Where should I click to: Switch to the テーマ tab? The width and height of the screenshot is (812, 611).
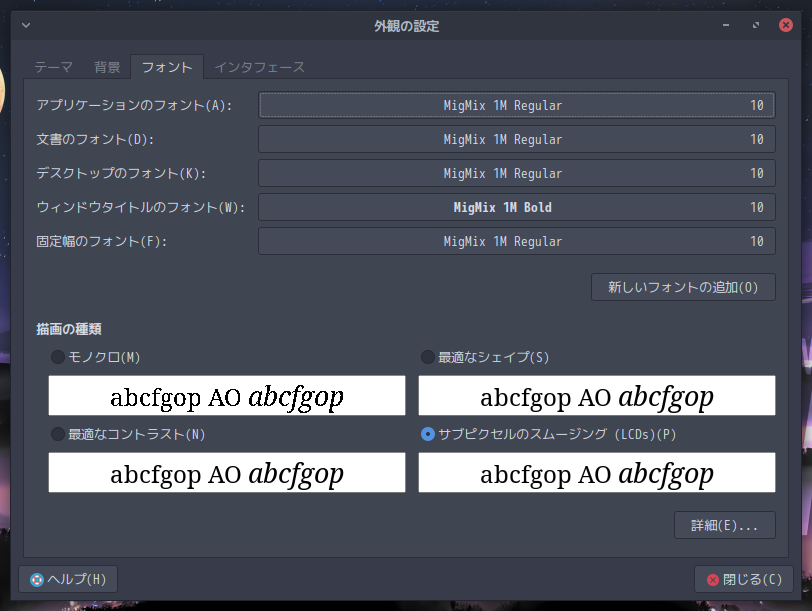tap(53, 67)
